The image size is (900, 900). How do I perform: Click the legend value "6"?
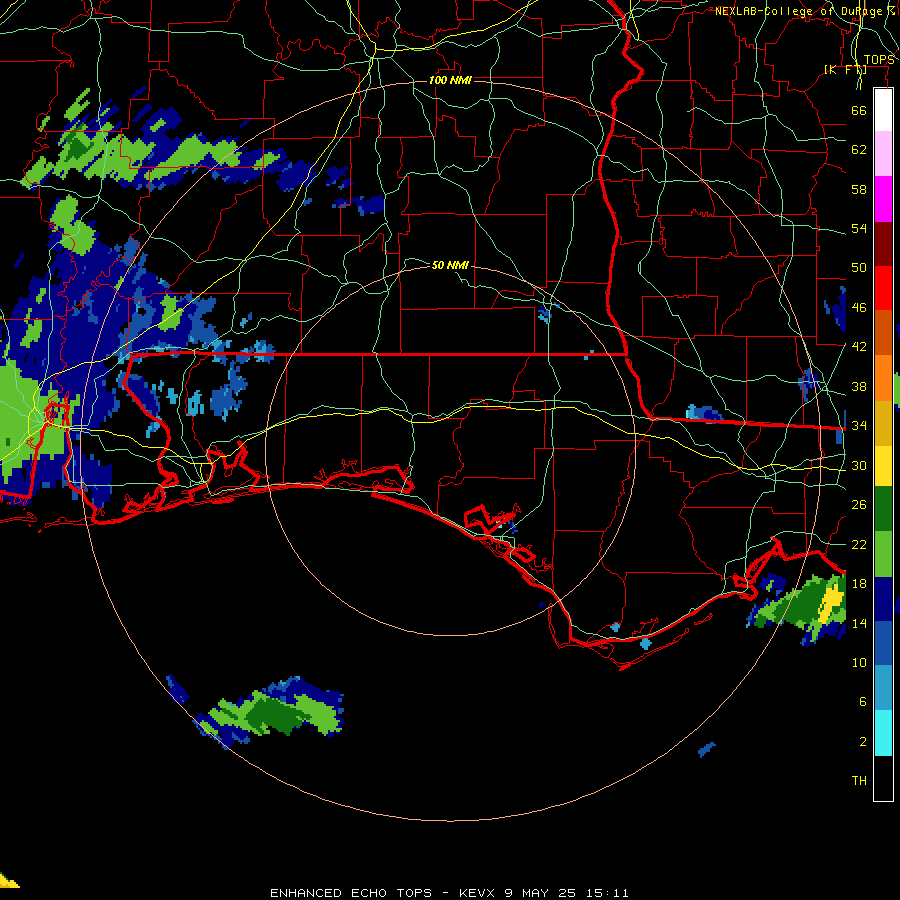pos(863,702)
